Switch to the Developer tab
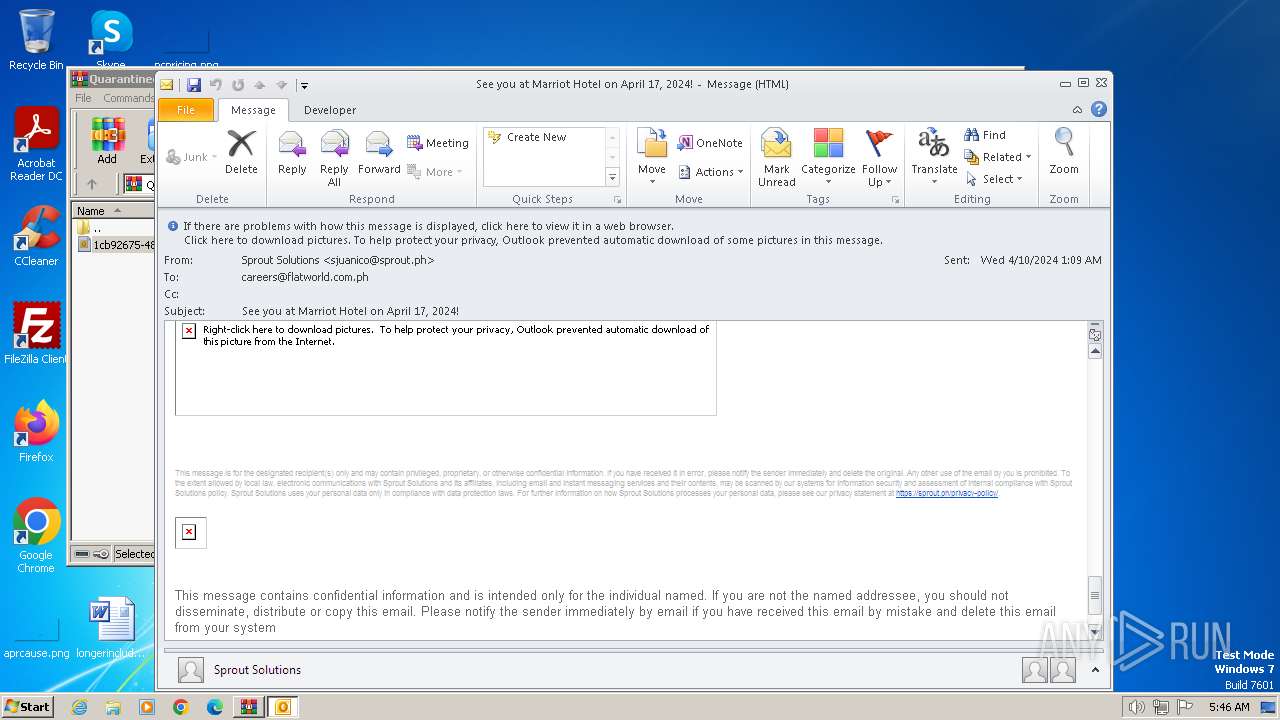The height and width of the screenshot is (720, 1280). (330, 110)
